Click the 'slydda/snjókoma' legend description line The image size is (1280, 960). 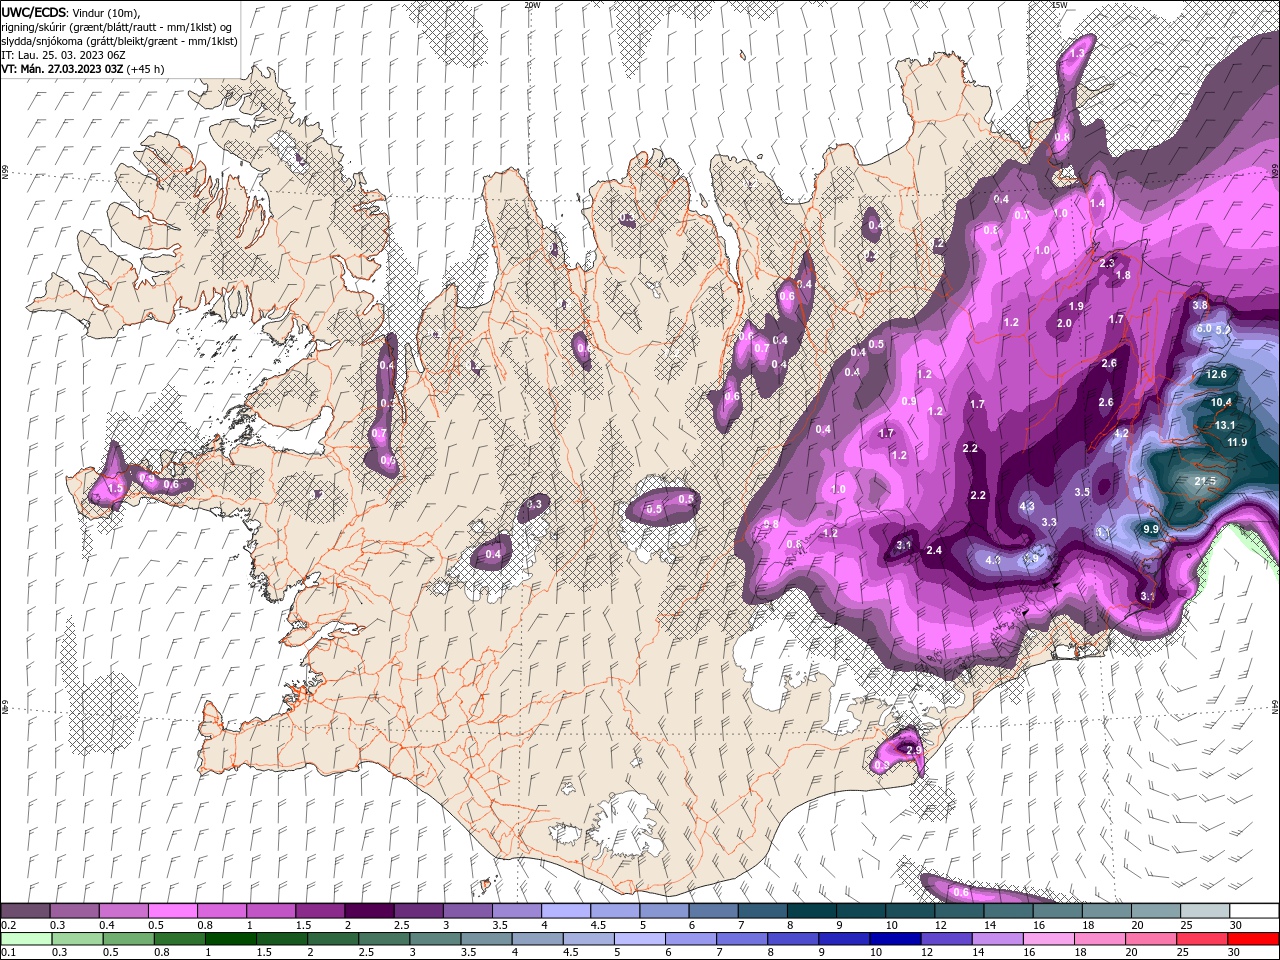click(x=119, y=40)
